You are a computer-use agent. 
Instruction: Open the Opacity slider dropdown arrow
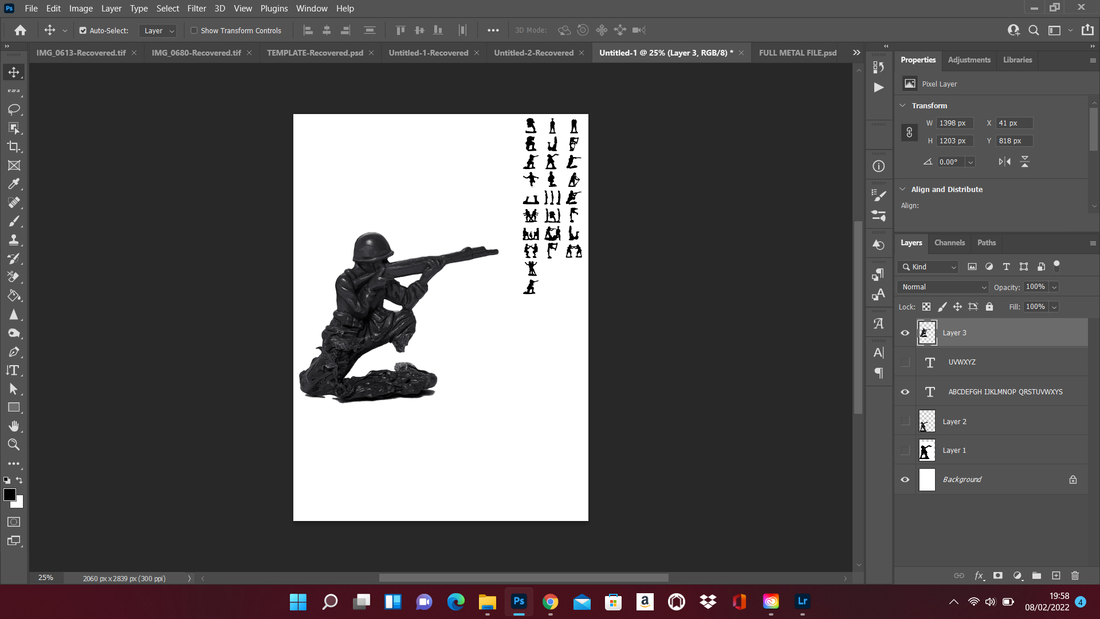pos(1054,287)
